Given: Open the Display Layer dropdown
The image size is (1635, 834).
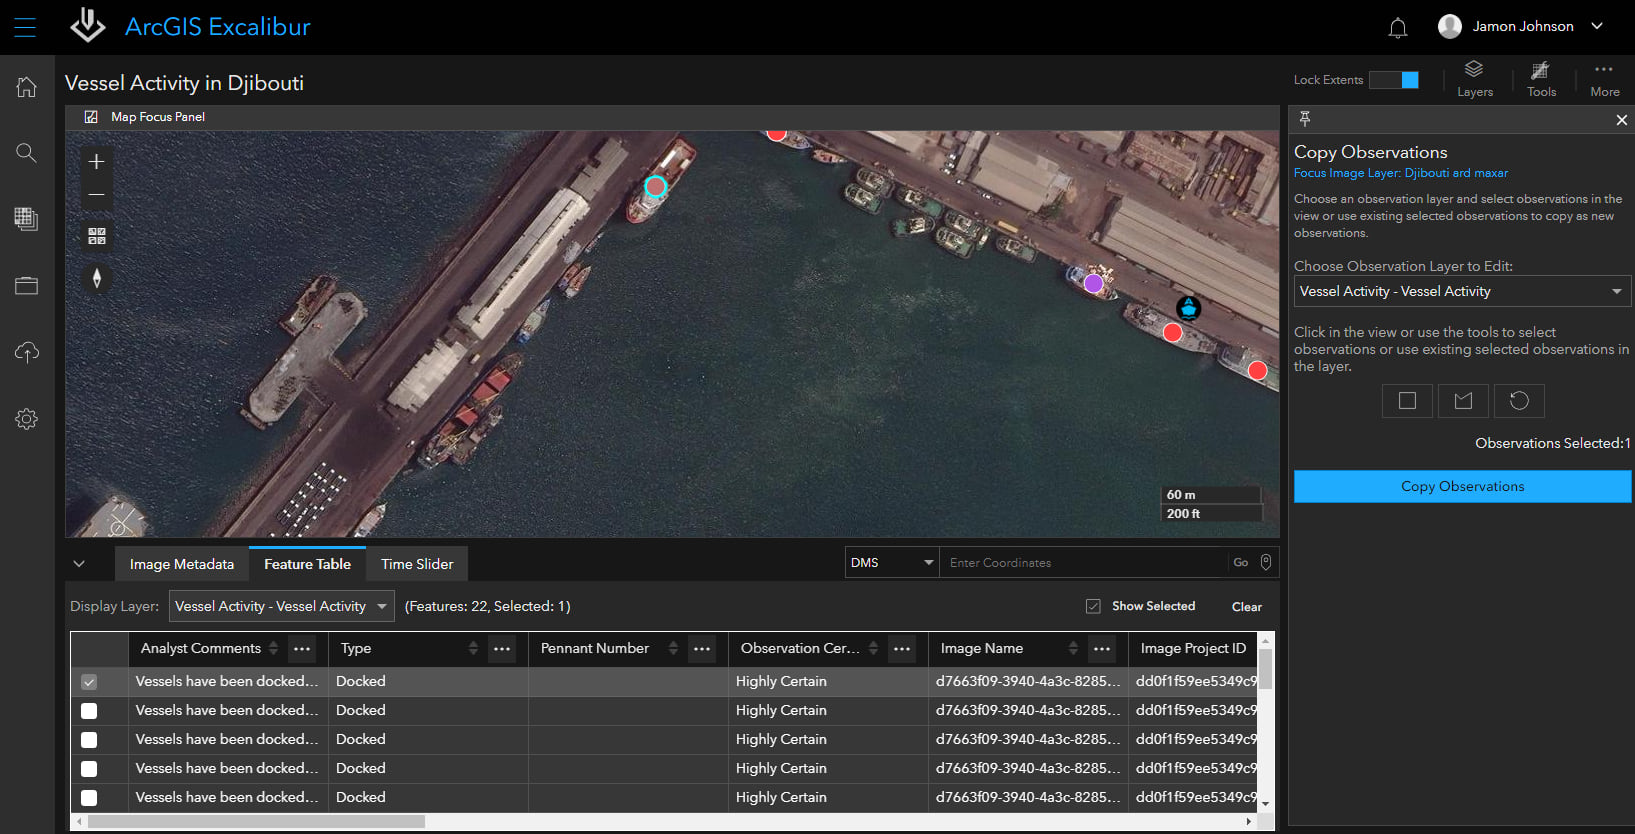Looking at the screenshot, I should point(281,606).
